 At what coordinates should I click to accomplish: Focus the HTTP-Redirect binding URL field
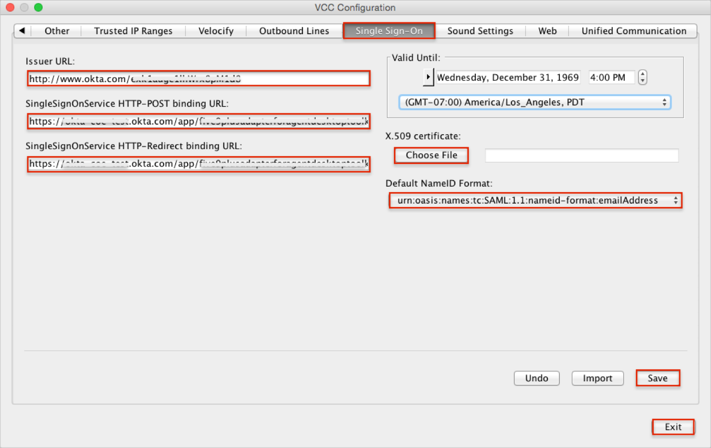(197, 163)
